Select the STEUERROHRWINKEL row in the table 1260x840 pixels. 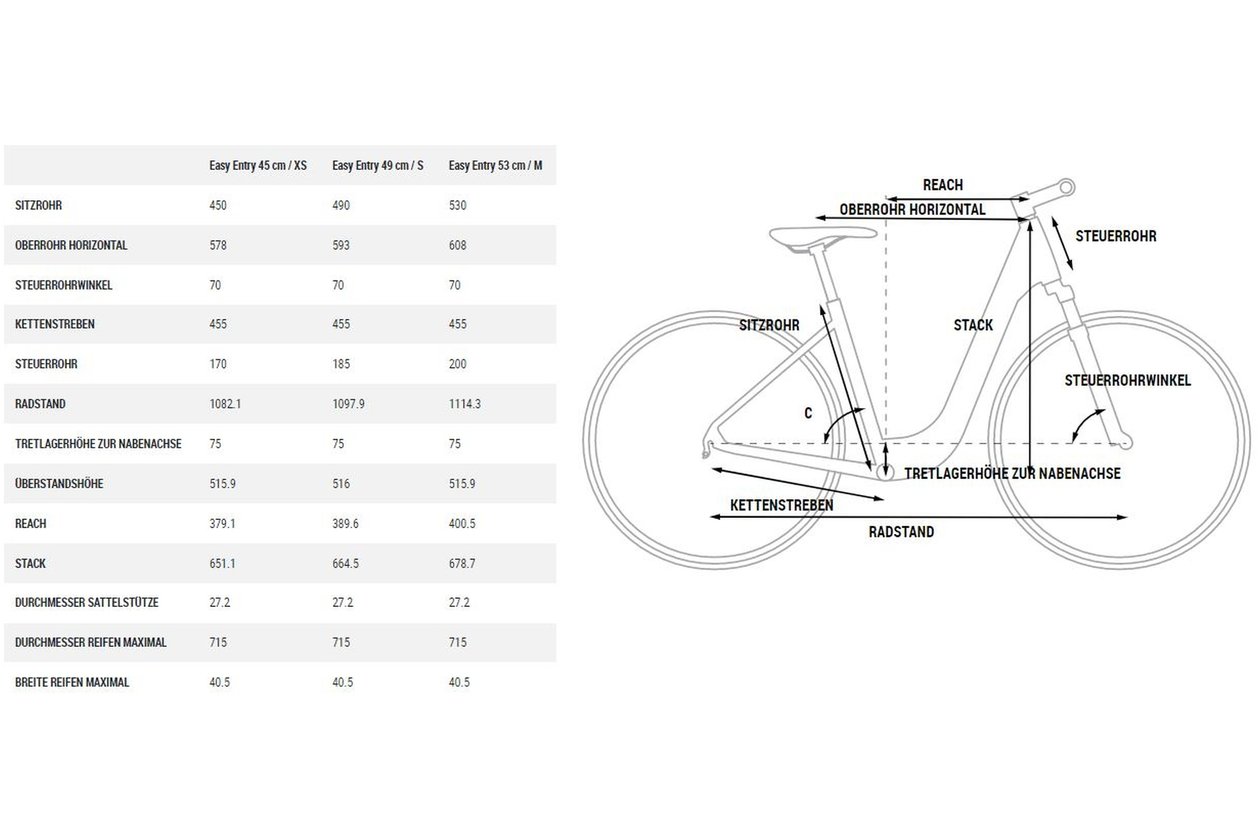pyautogui.click(x=280, y=285)
